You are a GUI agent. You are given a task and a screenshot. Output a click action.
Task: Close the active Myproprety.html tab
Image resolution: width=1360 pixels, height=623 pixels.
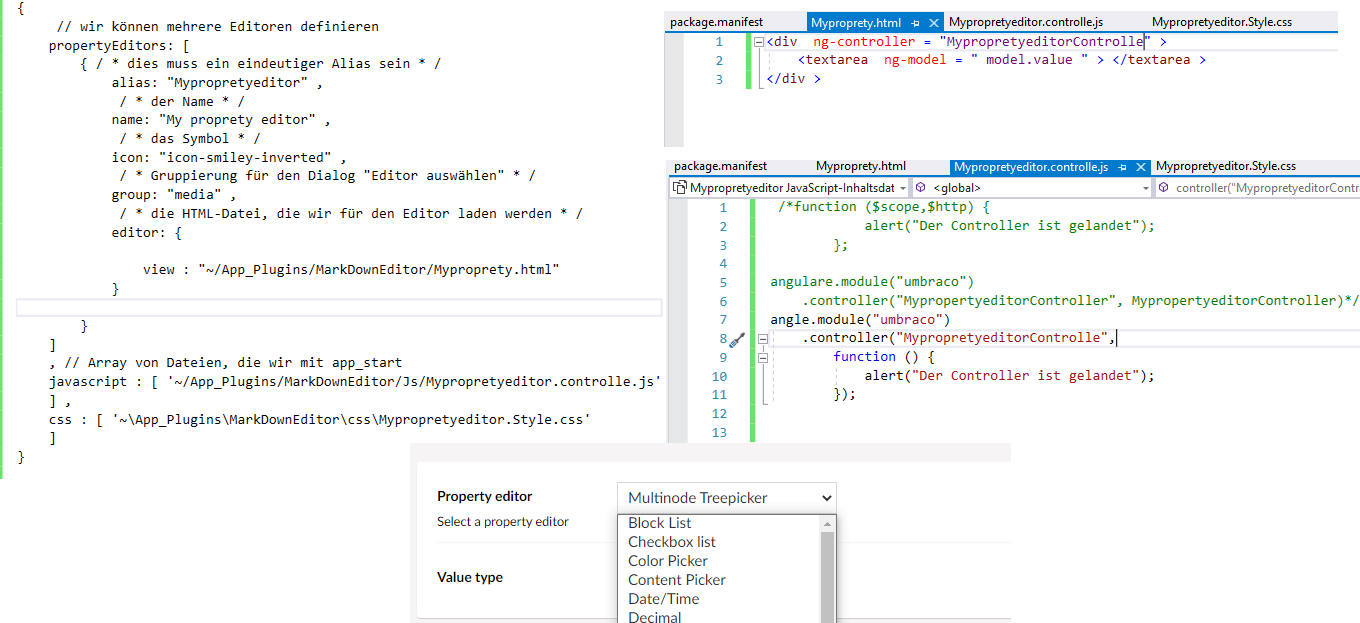point(934,22)
